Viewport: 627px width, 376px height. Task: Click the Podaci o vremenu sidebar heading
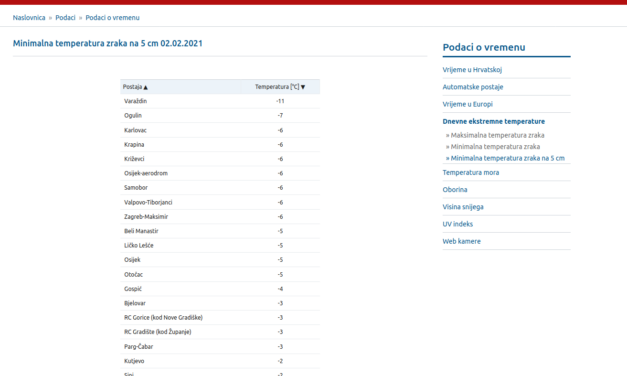click(484, 47)
